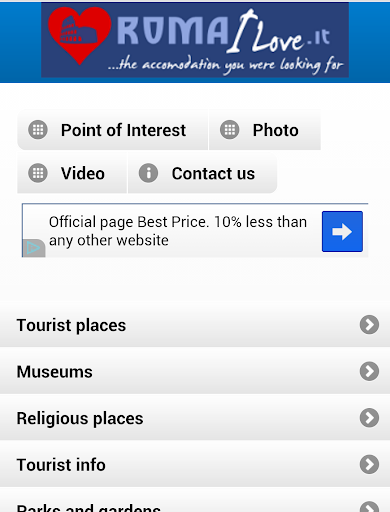The width and height of the screenshot is (390, 512).
Task: Click the Roma I Love.it banner
Action: tap(195, 40)
